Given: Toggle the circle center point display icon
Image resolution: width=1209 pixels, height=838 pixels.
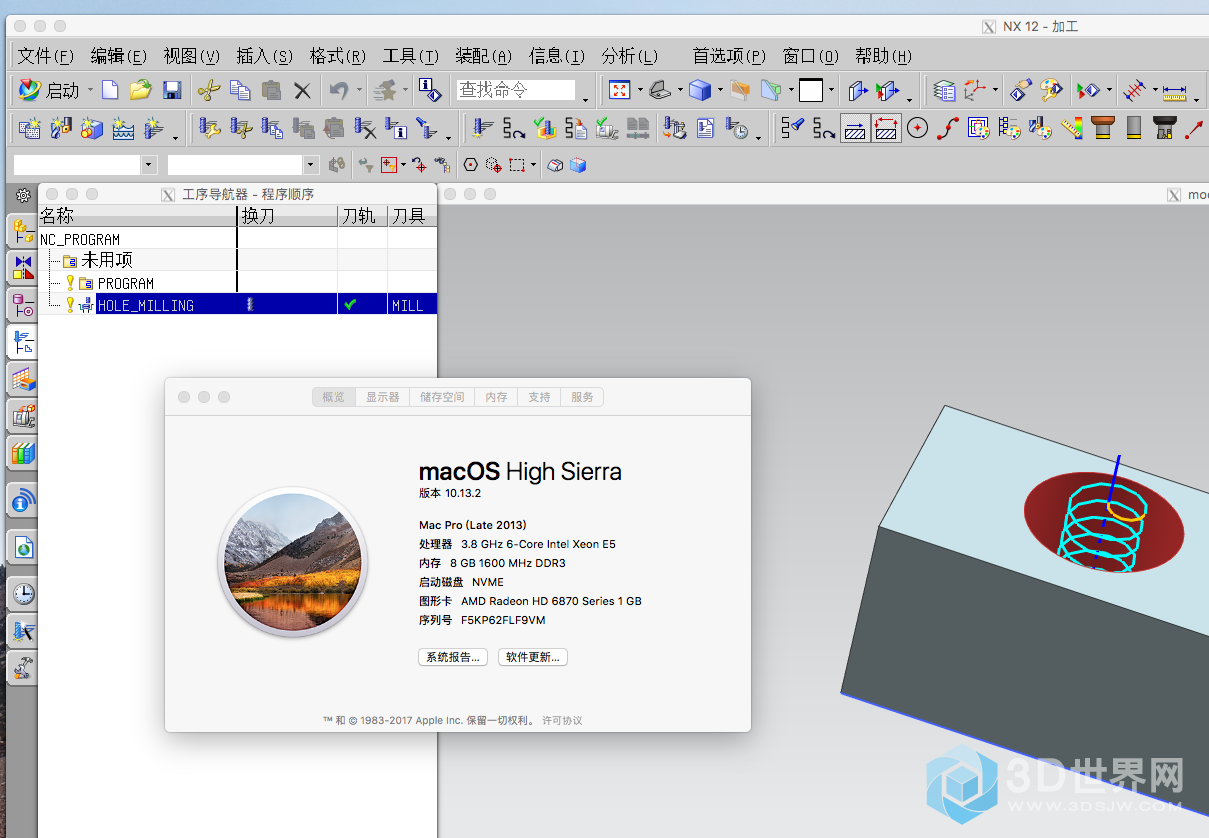Looking at the screenshot, I should click(917, 128).
